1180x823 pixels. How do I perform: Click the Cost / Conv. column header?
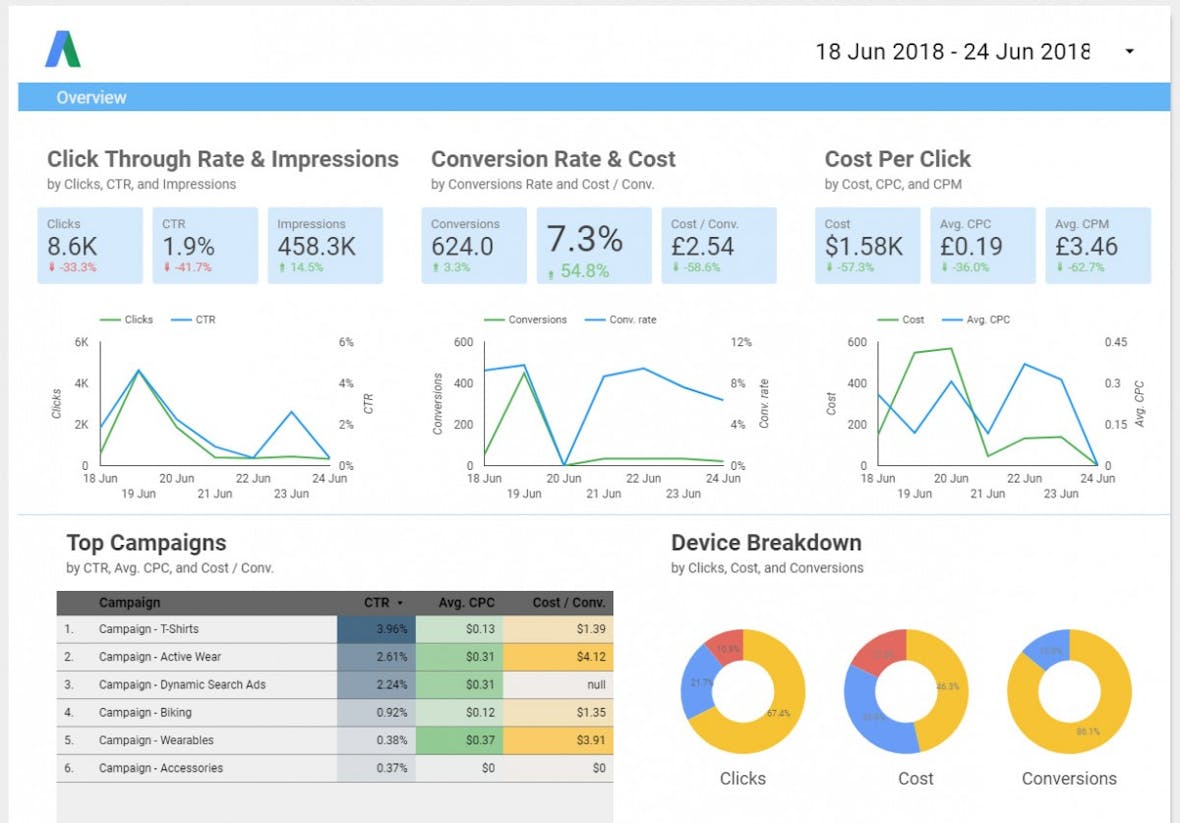click(568, 603)
